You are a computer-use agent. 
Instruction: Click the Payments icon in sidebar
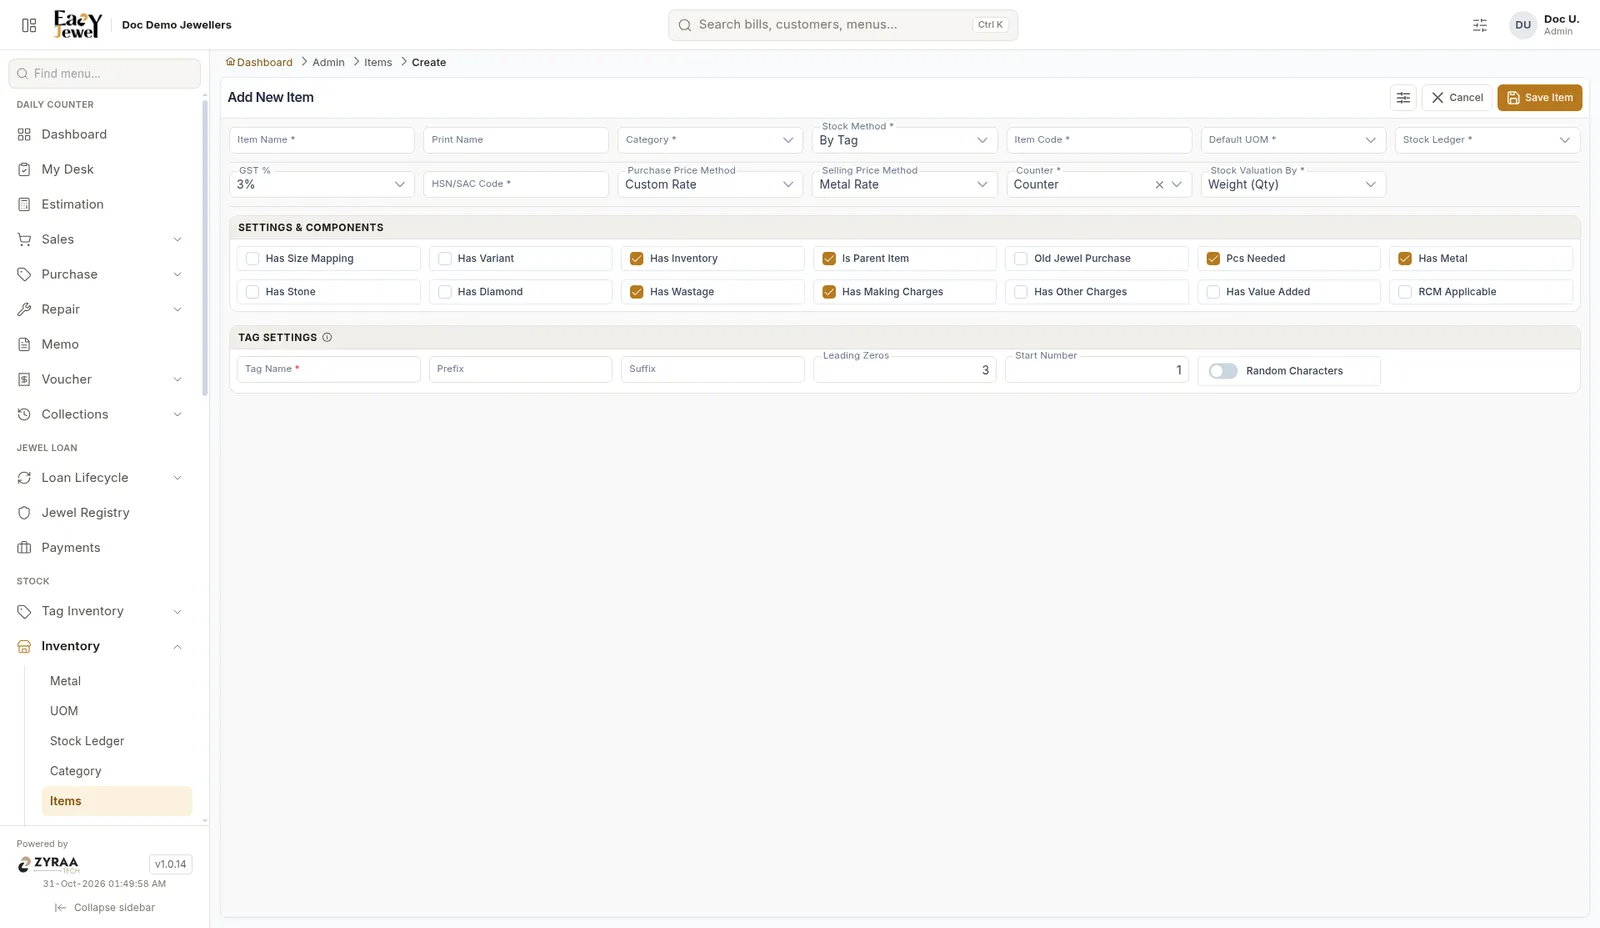25,547
